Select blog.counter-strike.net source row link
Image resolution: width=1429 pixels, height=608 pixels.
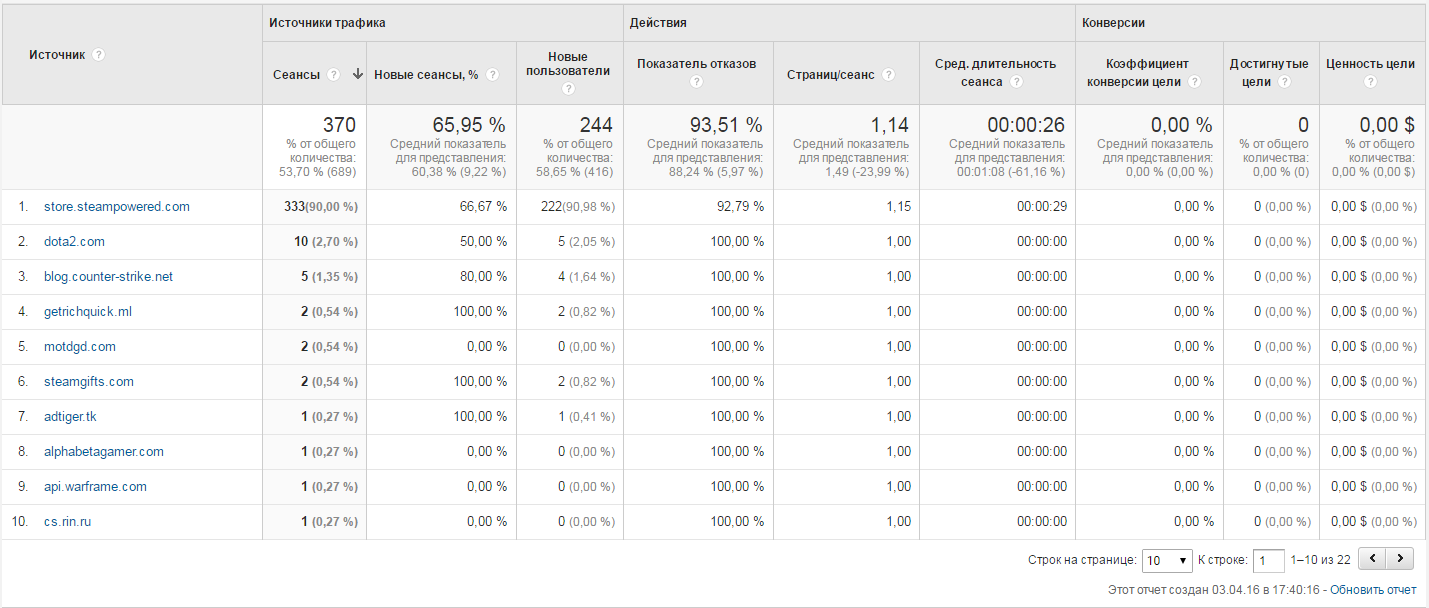tap(108, 277)
